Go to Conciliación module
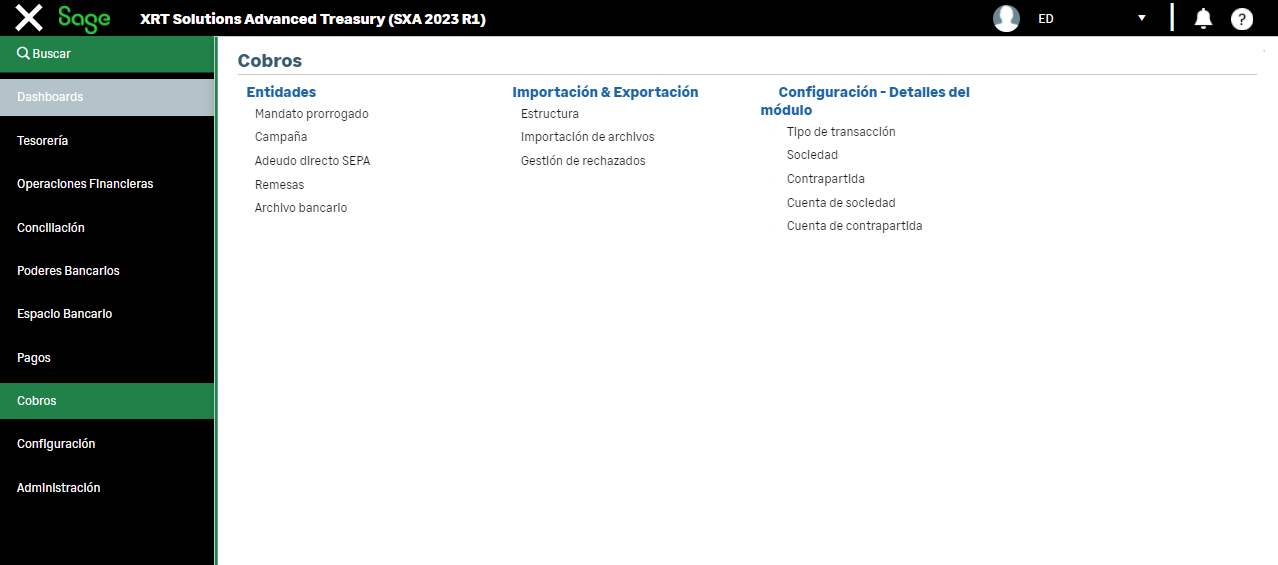 pos(51,228)
